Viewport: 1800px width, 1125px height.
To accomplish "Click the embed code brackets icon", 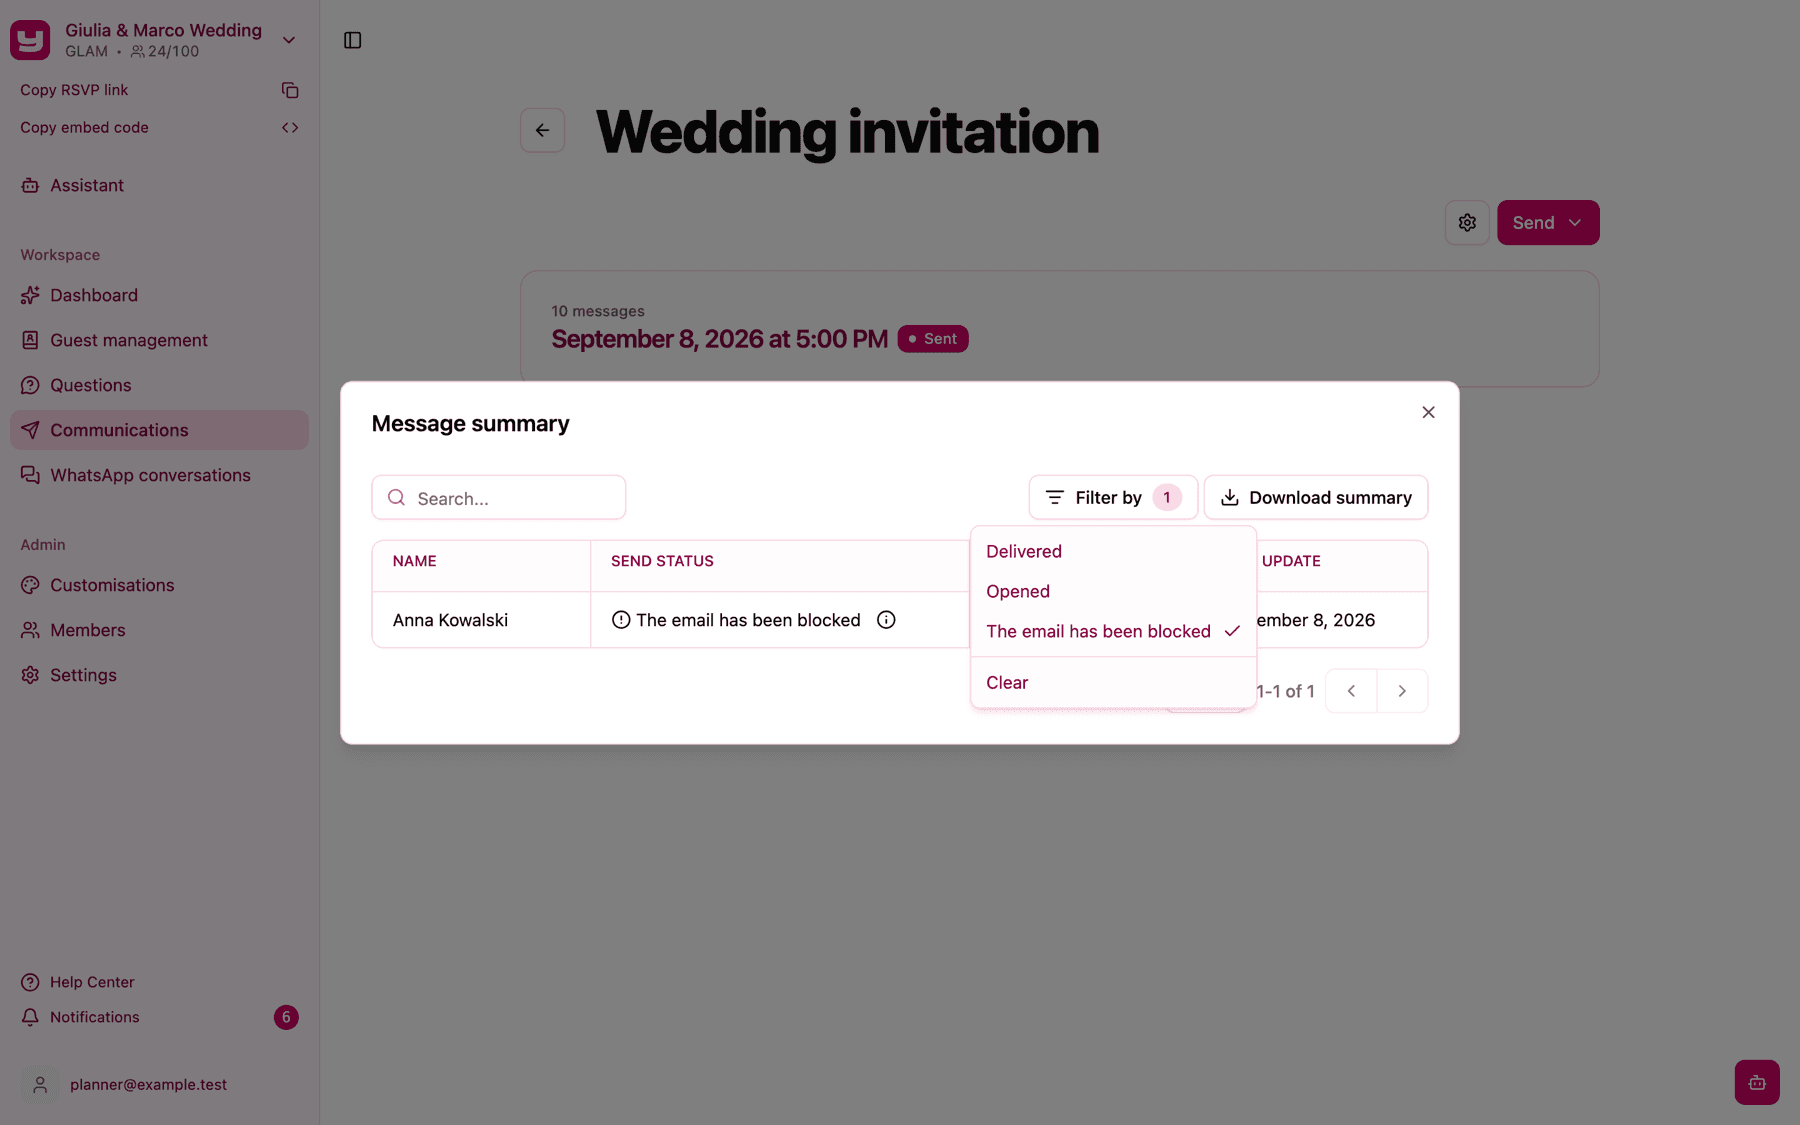I will [x=290, y=128].
